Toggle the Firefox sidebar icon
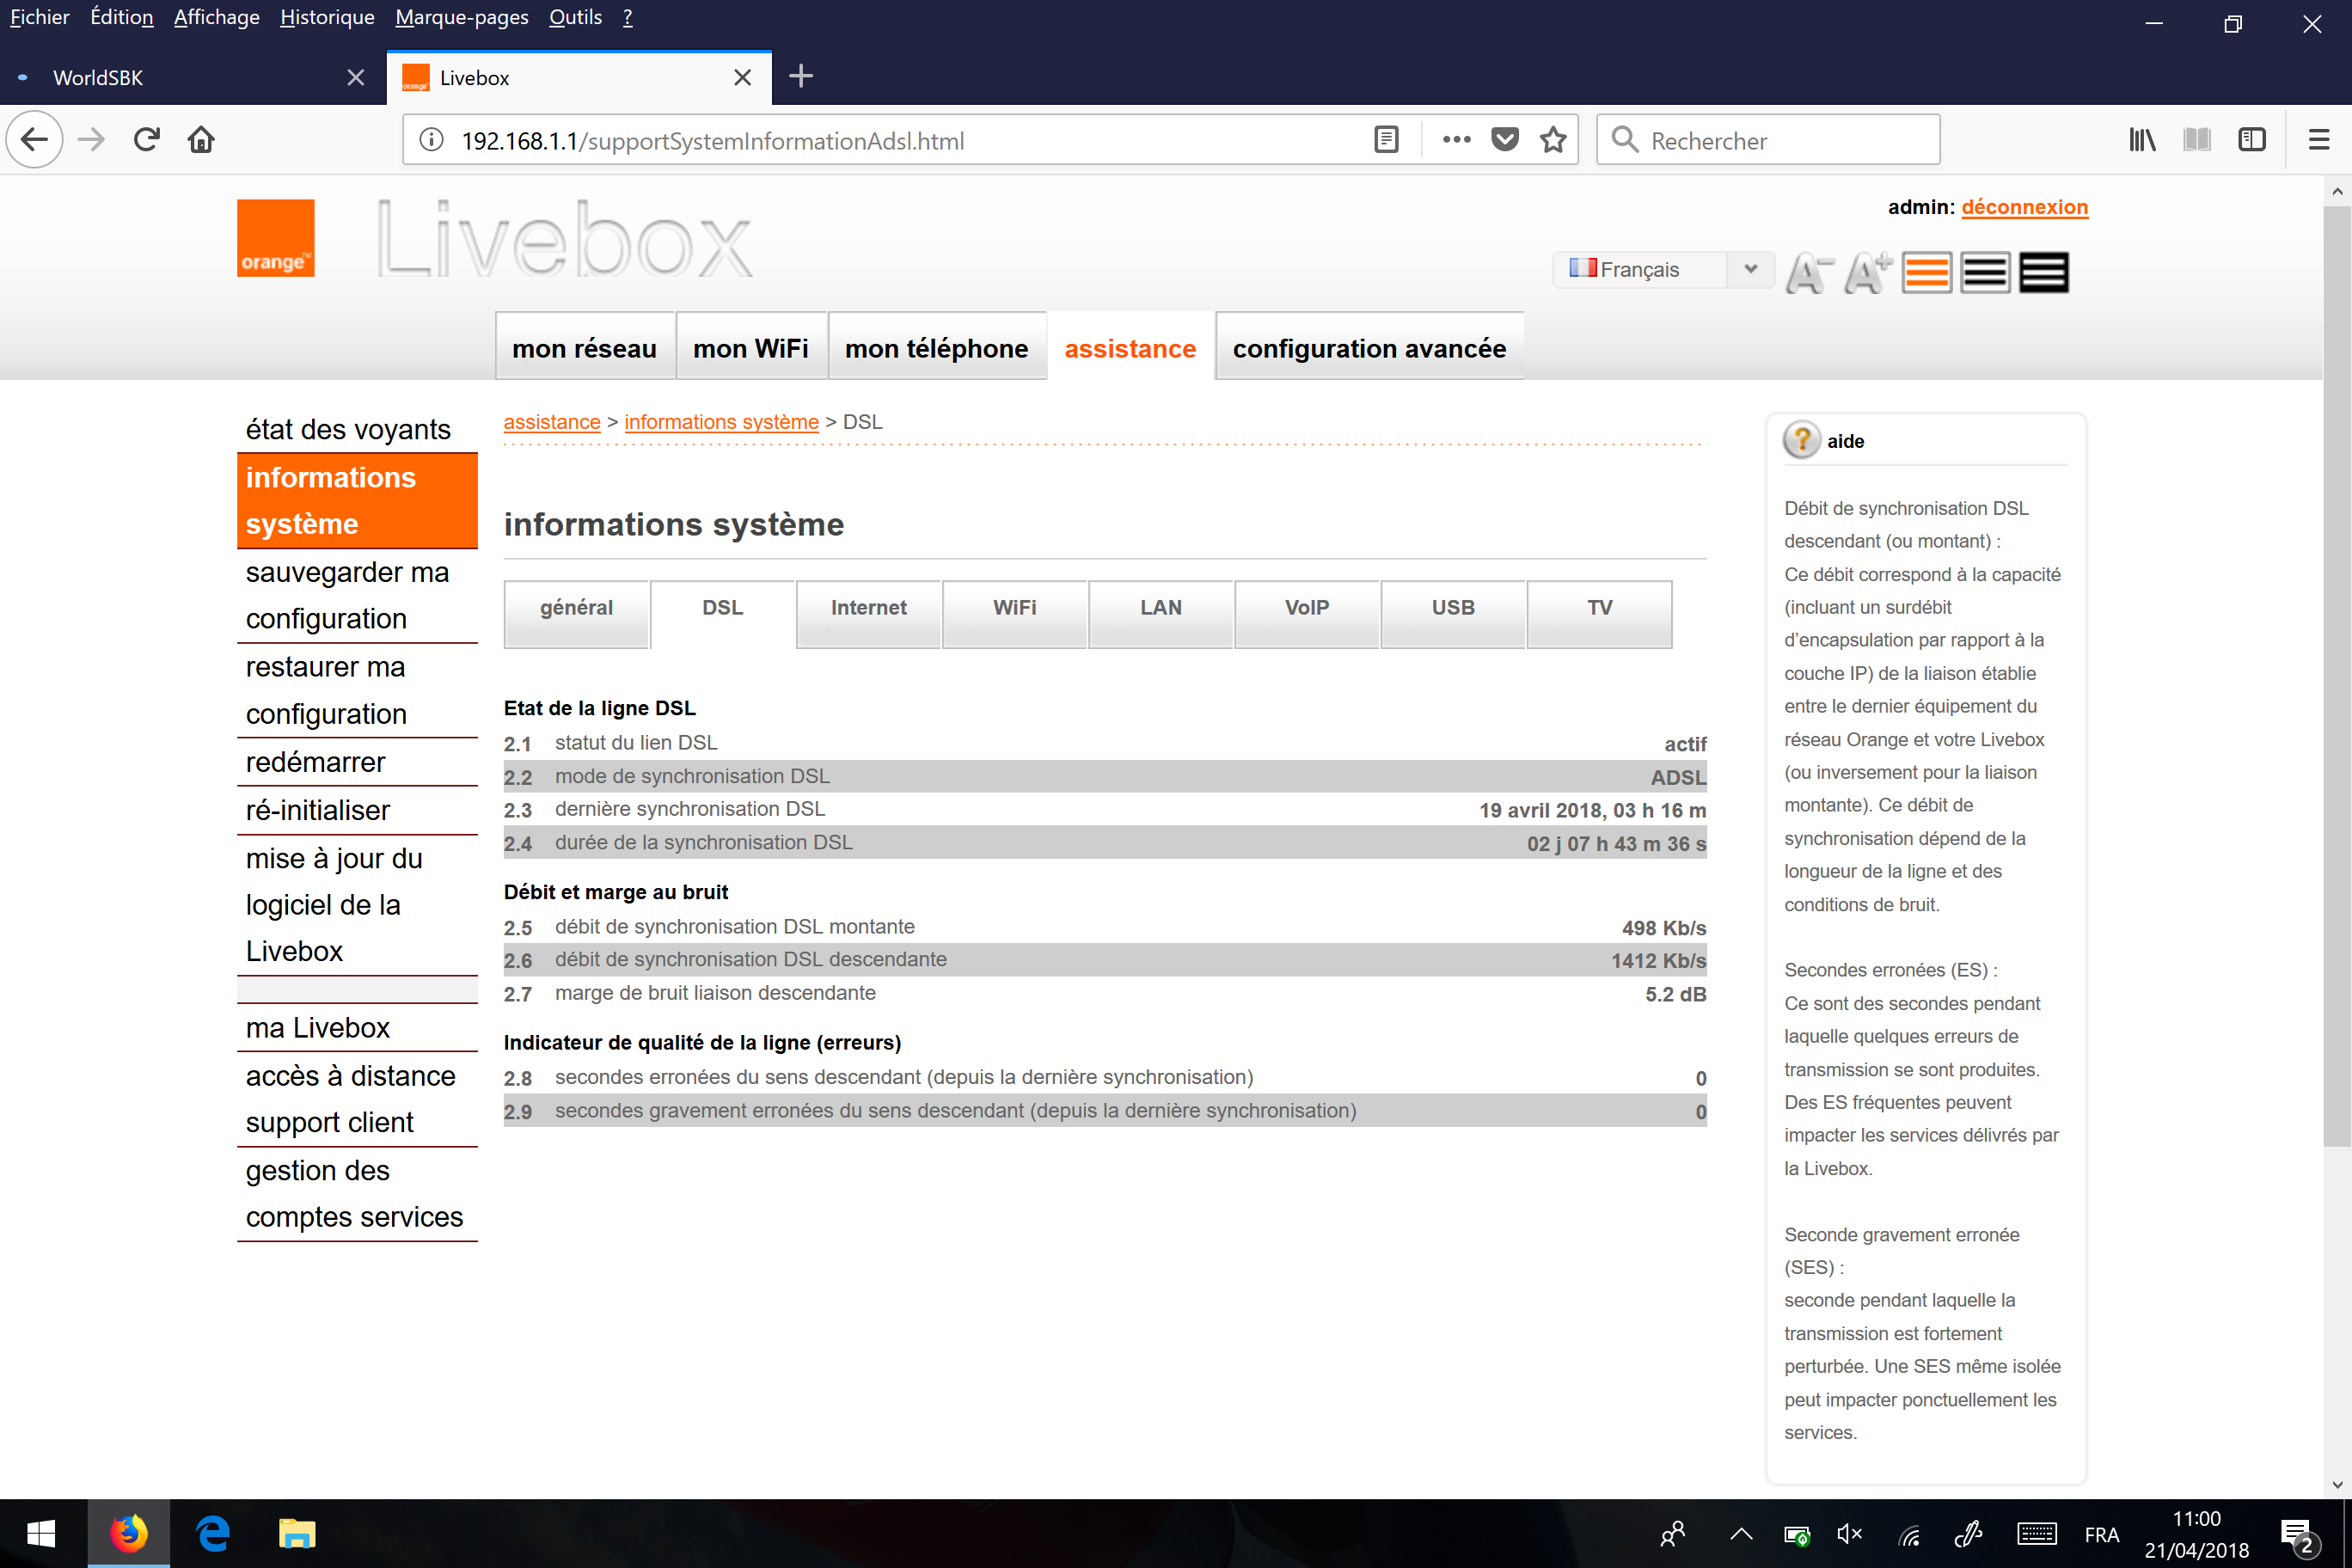Viewport: 2352px width, 1568px height. click(x=2252, y=140)
